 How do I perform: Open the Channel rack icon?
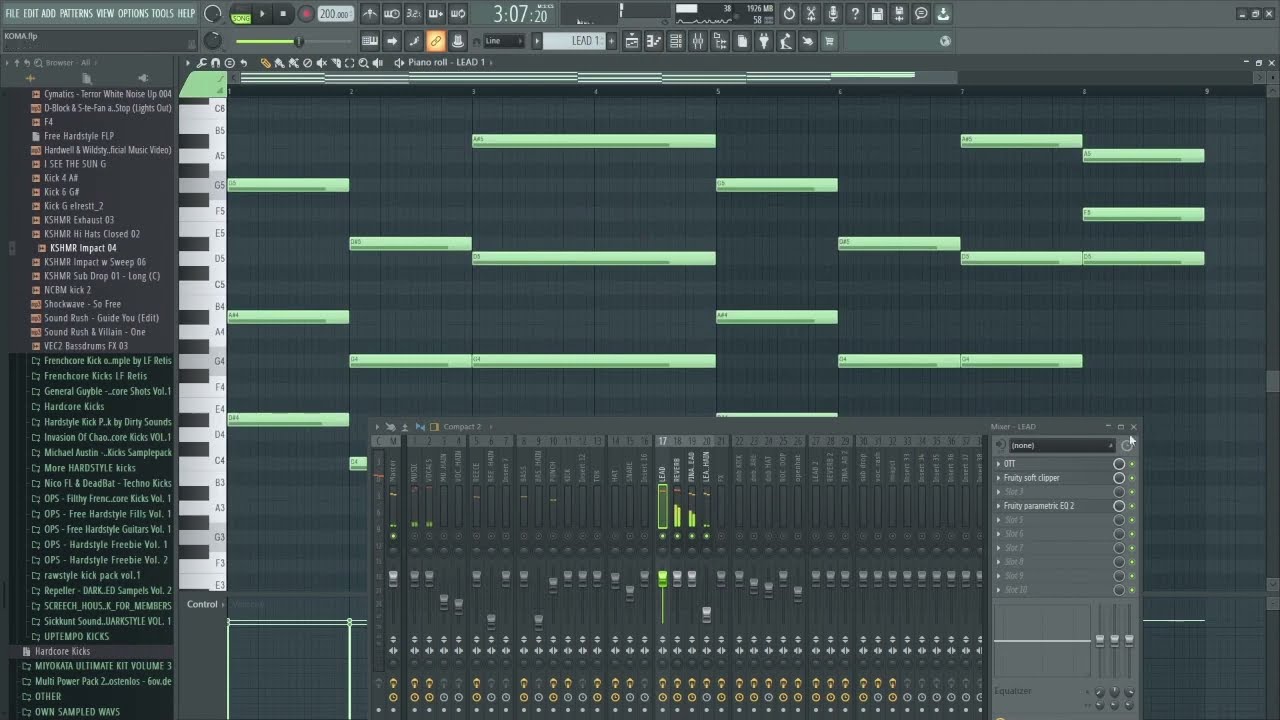[x=676, y=41]
